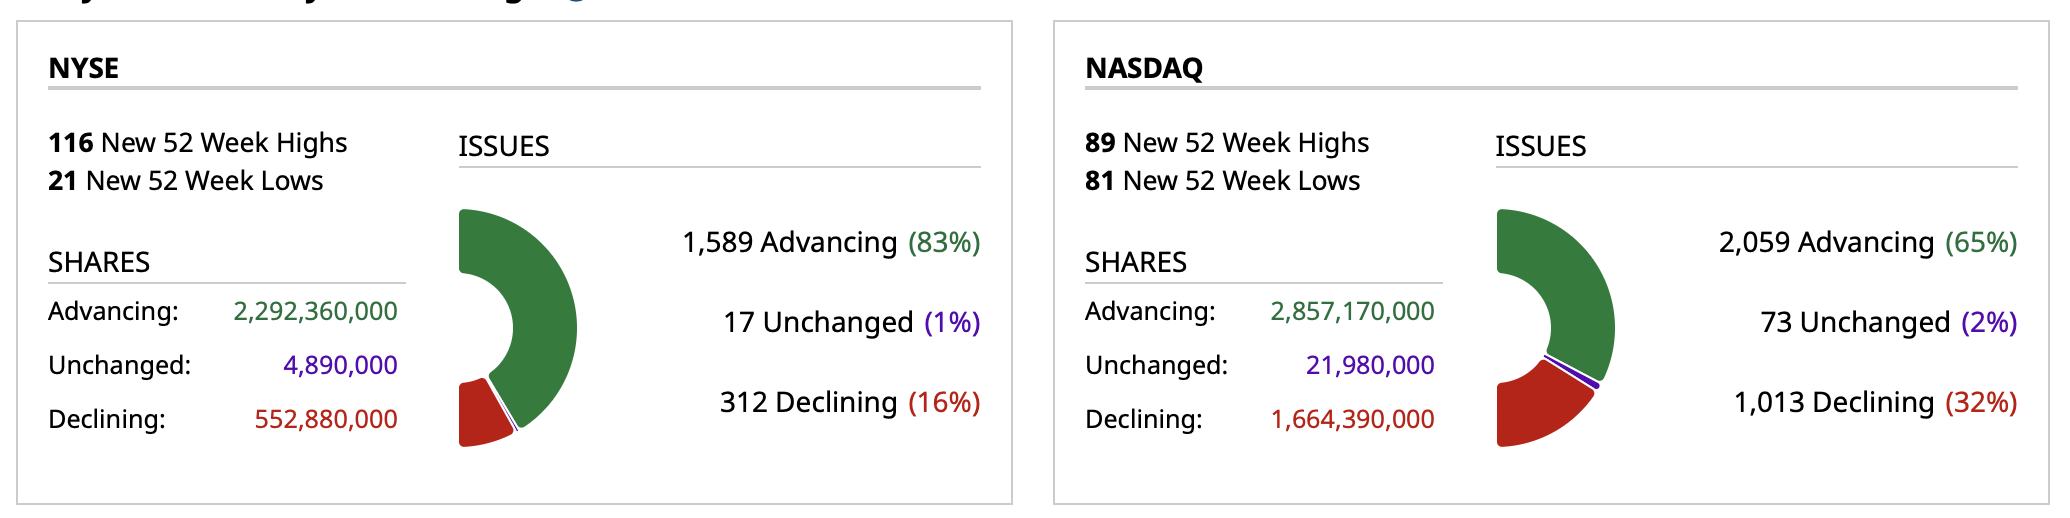Click the NASDAQ 73 Unchanged (2%) label
The image size is (2070, 518).
[1888, 323]
